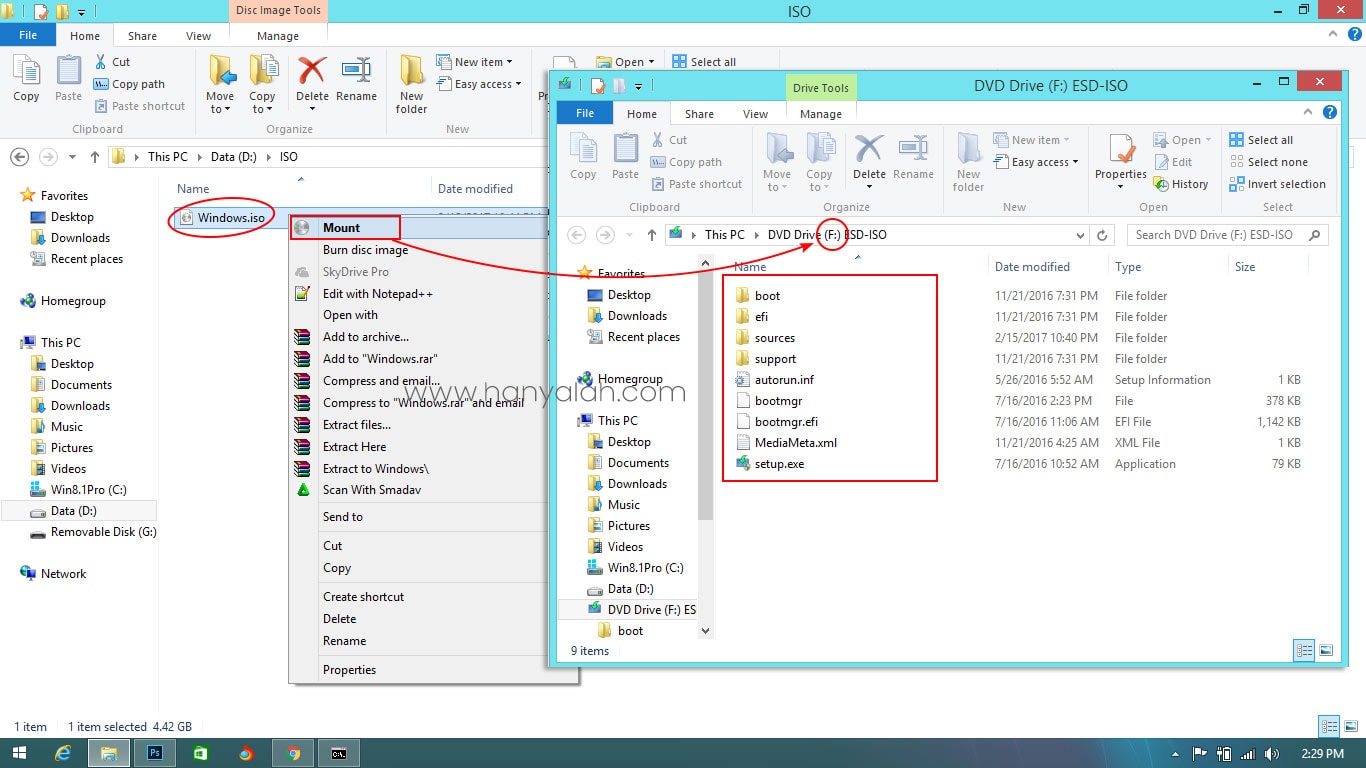Switch DVD Drive window to Large icons view

point(1326,650)
